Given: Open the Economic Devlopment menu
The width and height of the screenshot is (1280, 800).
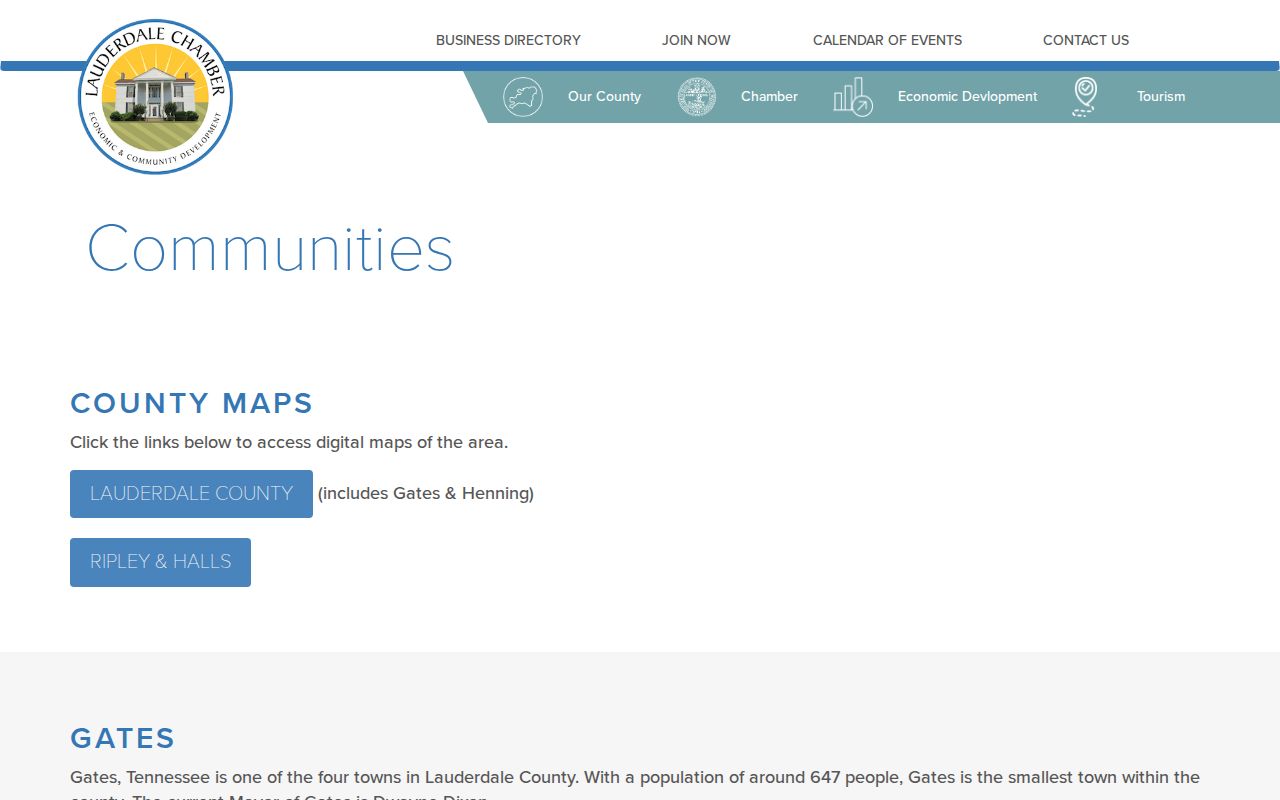Looking at the screenshot, I should pyautogui.click(x=967, y=97).
